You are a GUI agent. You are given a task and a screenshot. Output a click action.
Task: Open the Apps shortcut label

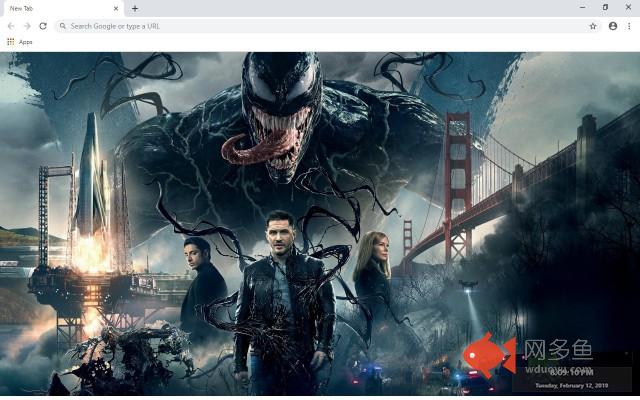coord(25,42)
